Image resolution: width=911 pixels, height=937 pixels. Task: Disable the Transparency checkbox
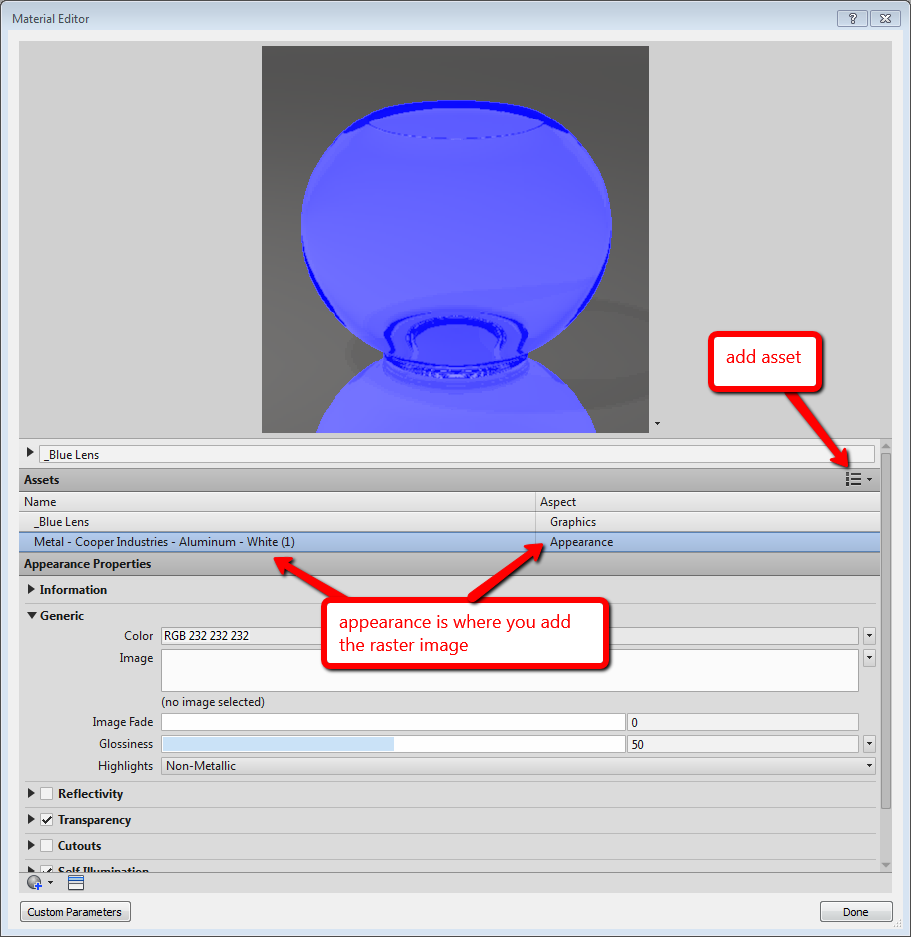pos(46,820)
